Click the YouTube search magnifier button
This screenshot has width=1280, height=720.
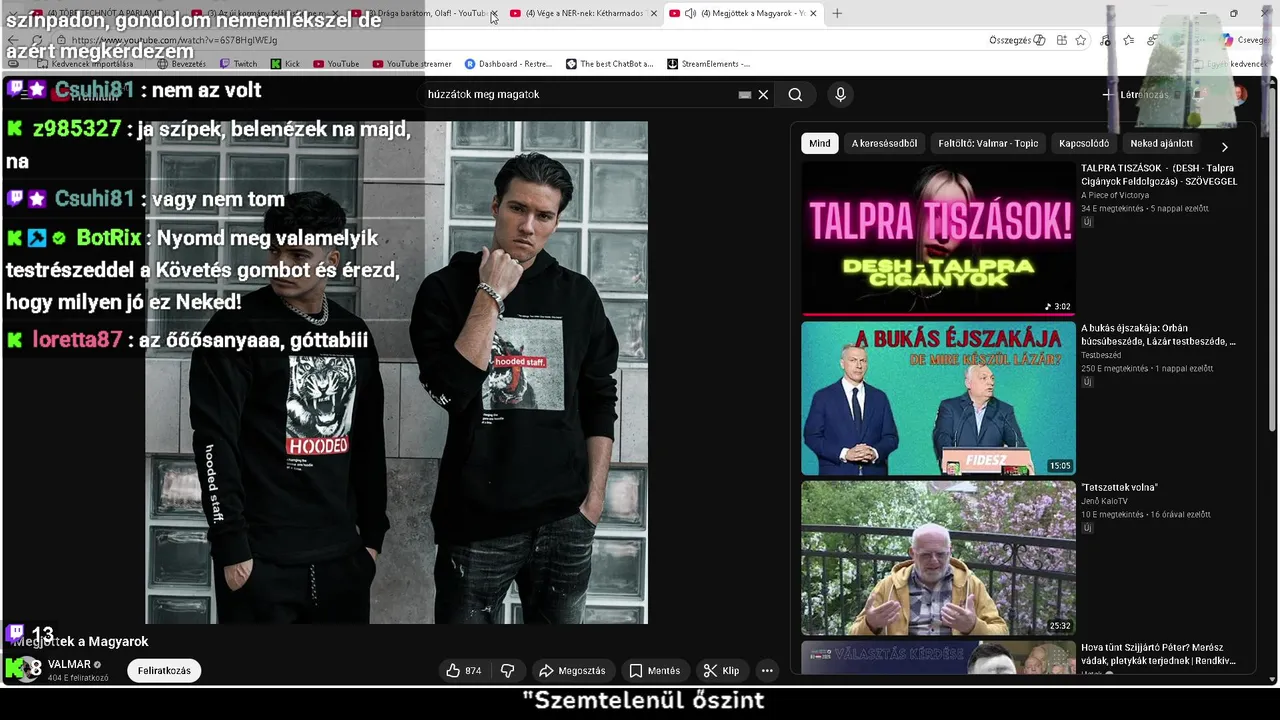pos(795,94)
